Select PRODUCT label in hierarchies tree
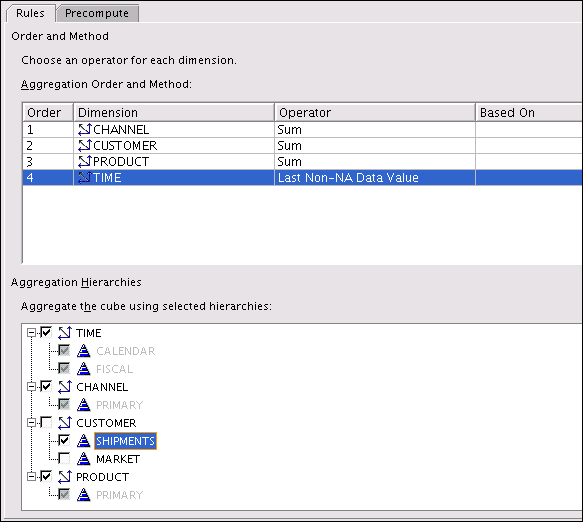This screenshot has width=583, height=522. tap(103, 477)
